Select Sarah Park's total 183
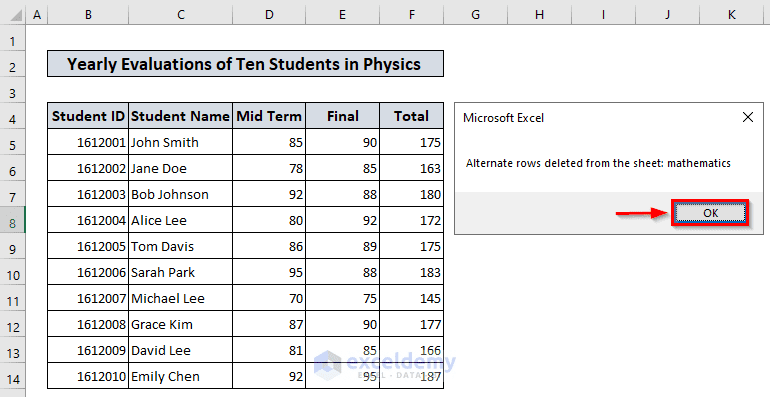 [x=412, y=272]
